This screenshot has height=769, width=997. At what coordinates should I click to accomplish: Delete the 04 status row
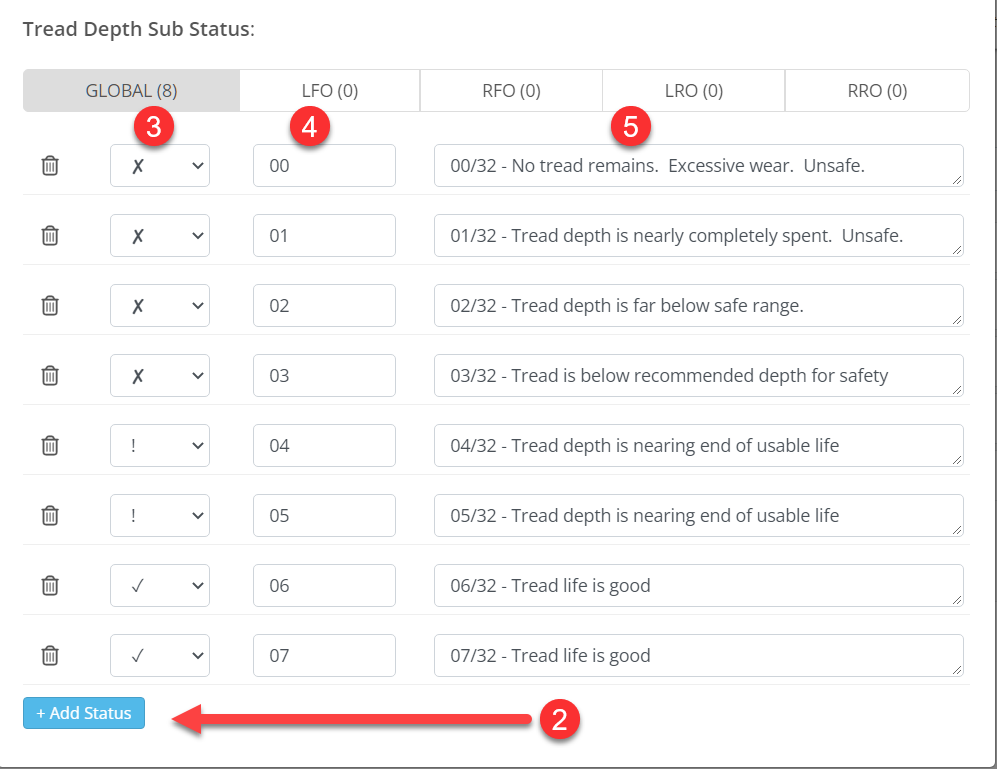point(50,446)
